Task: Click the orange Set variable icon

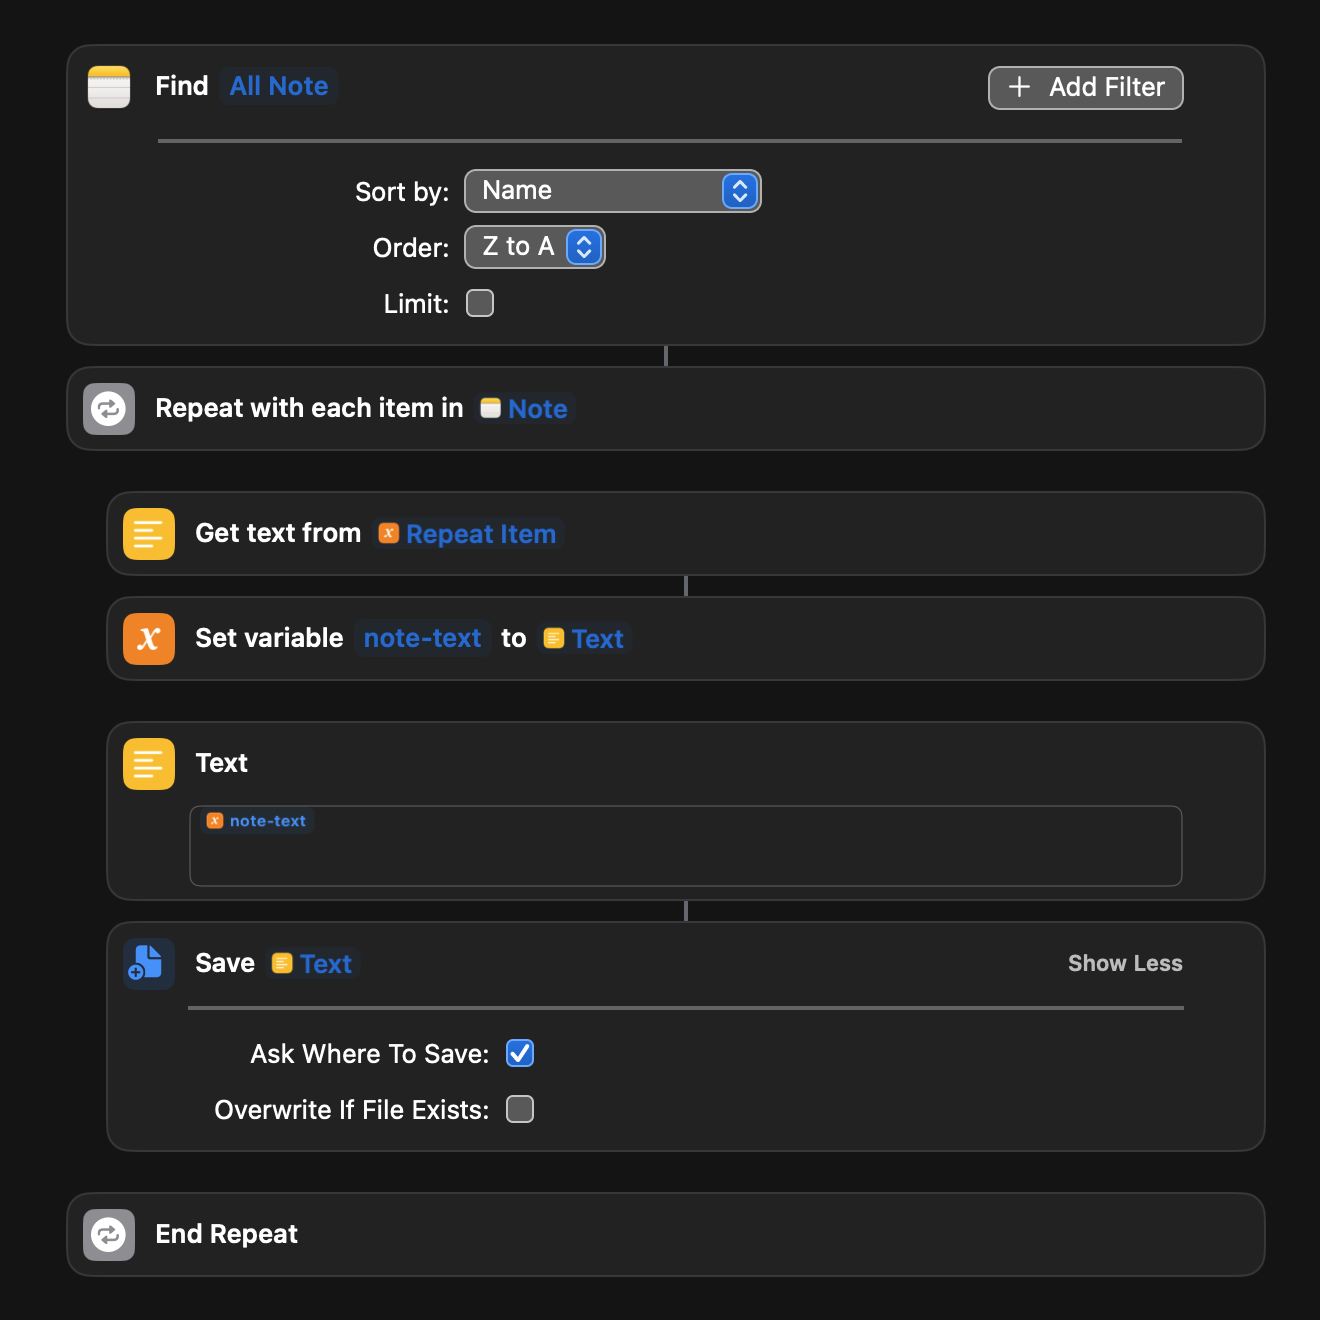Action: point(149,639)
